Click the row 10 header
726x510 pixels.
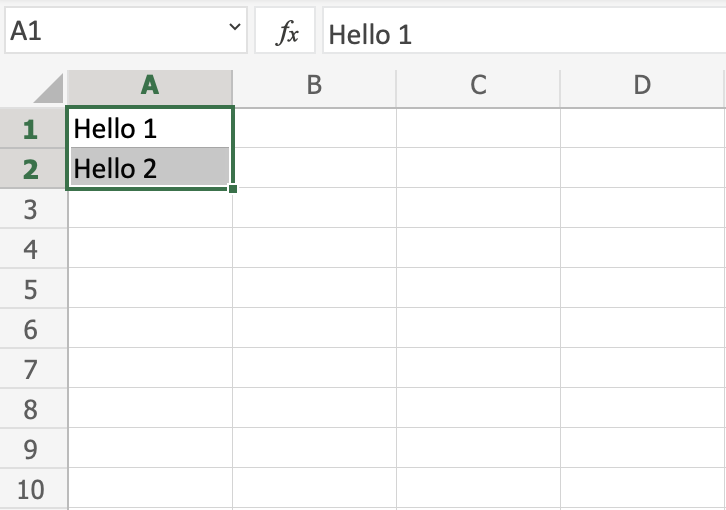tap(30, 489)
